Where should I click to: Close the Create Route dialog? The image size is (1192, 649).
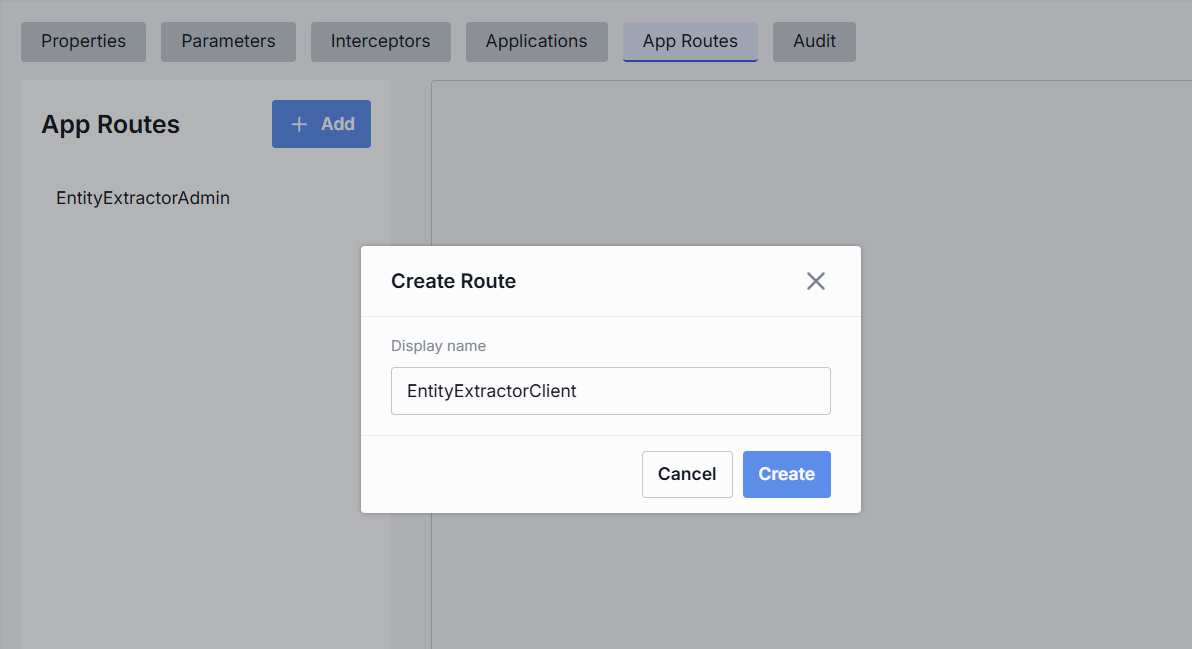(816, 281)
